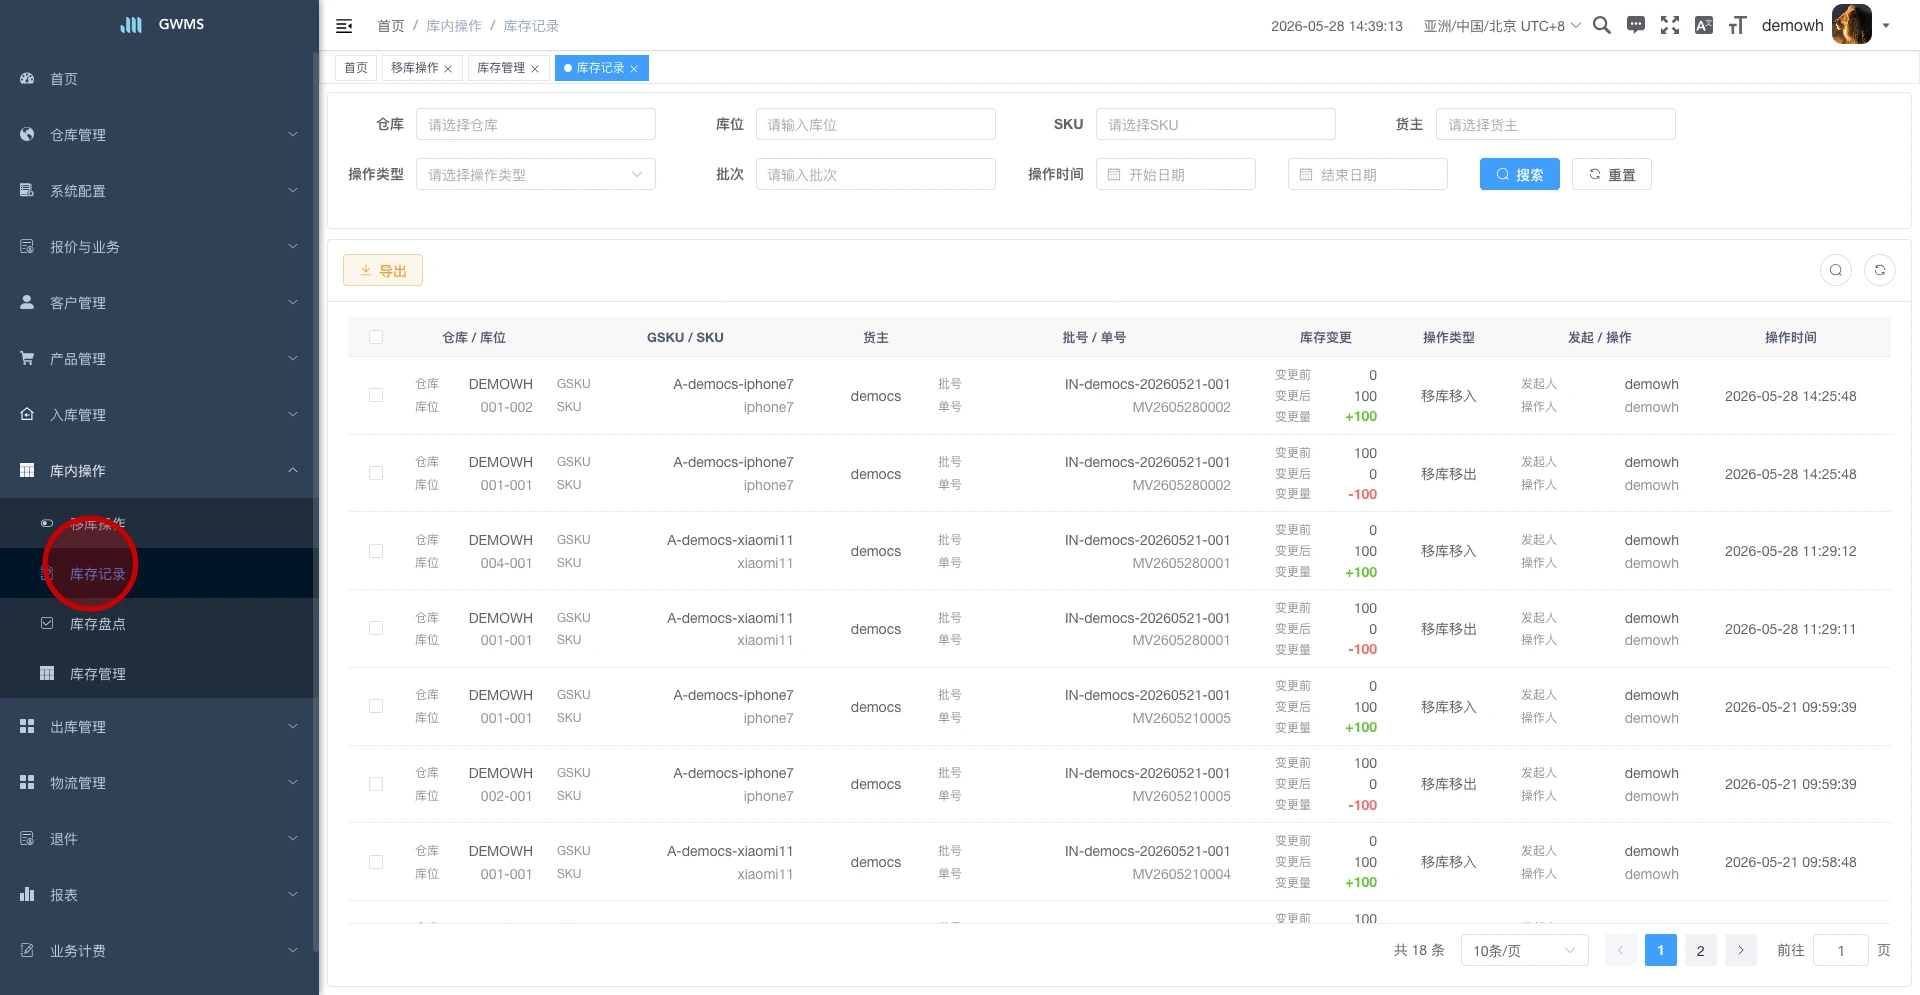Open the chat message icon in header

[x=1636, y=25]
